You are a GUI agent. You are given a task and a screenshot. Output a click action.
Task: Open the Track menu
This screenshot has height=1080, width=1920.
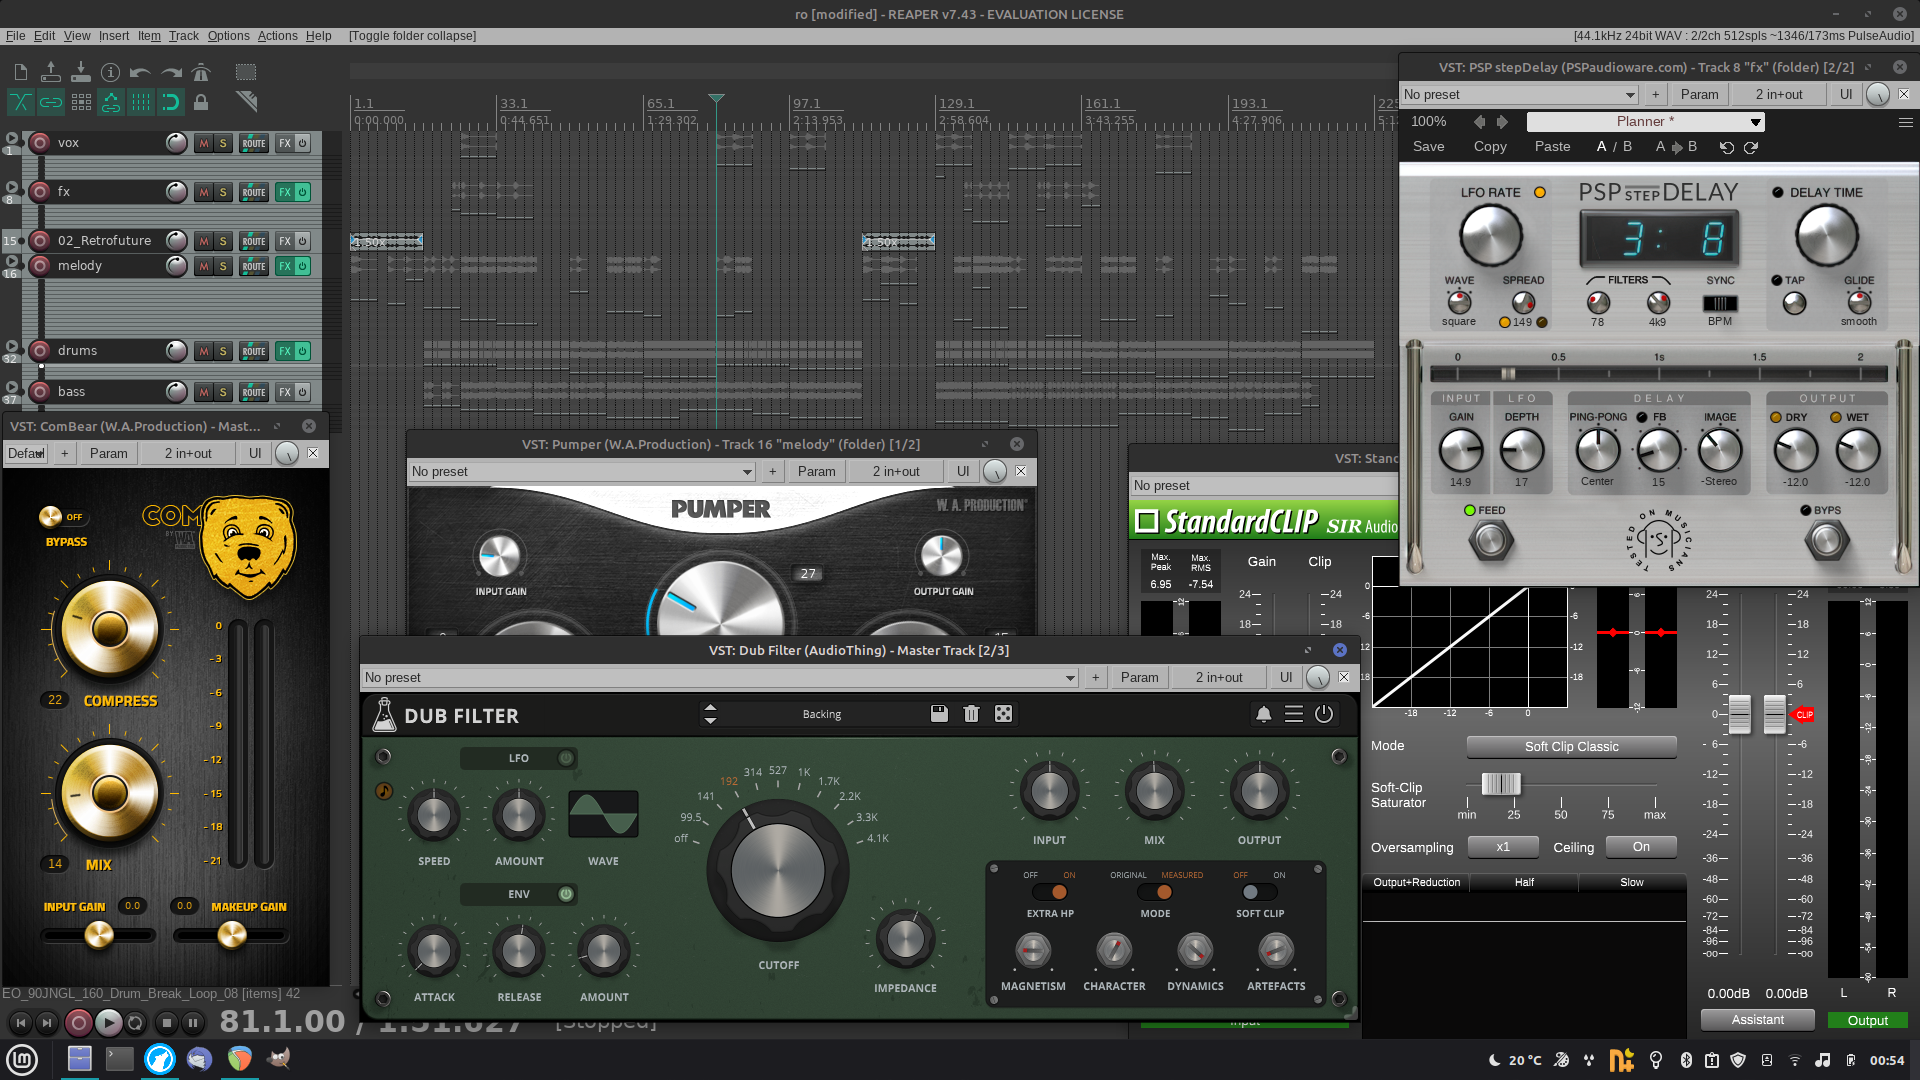click(183, 36)
